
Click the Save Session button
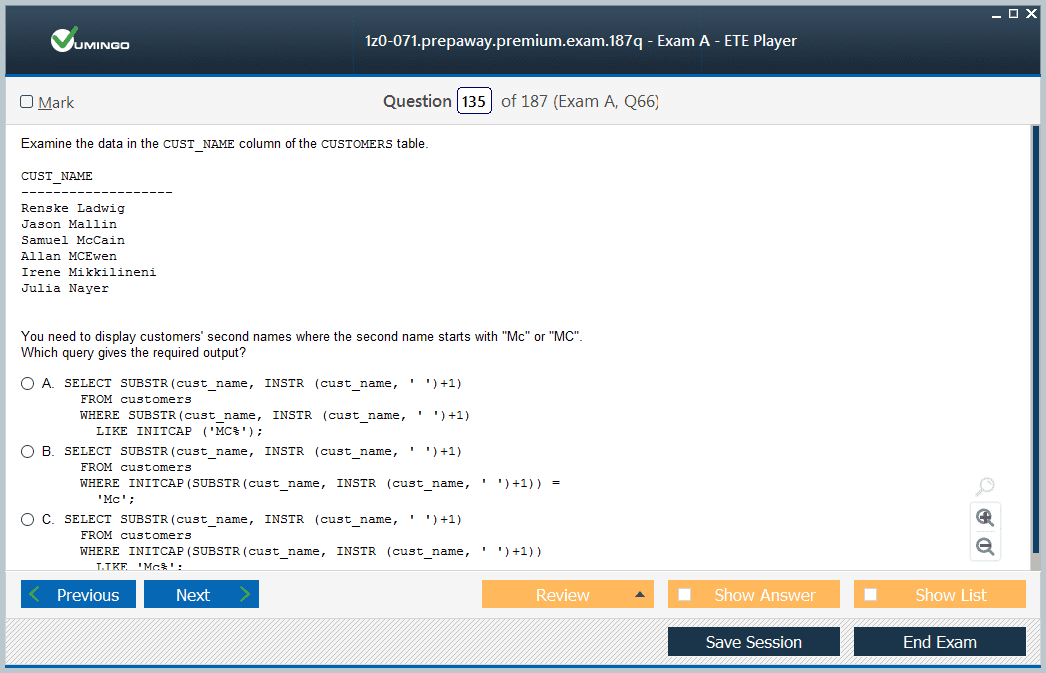(x=754, y=642)
